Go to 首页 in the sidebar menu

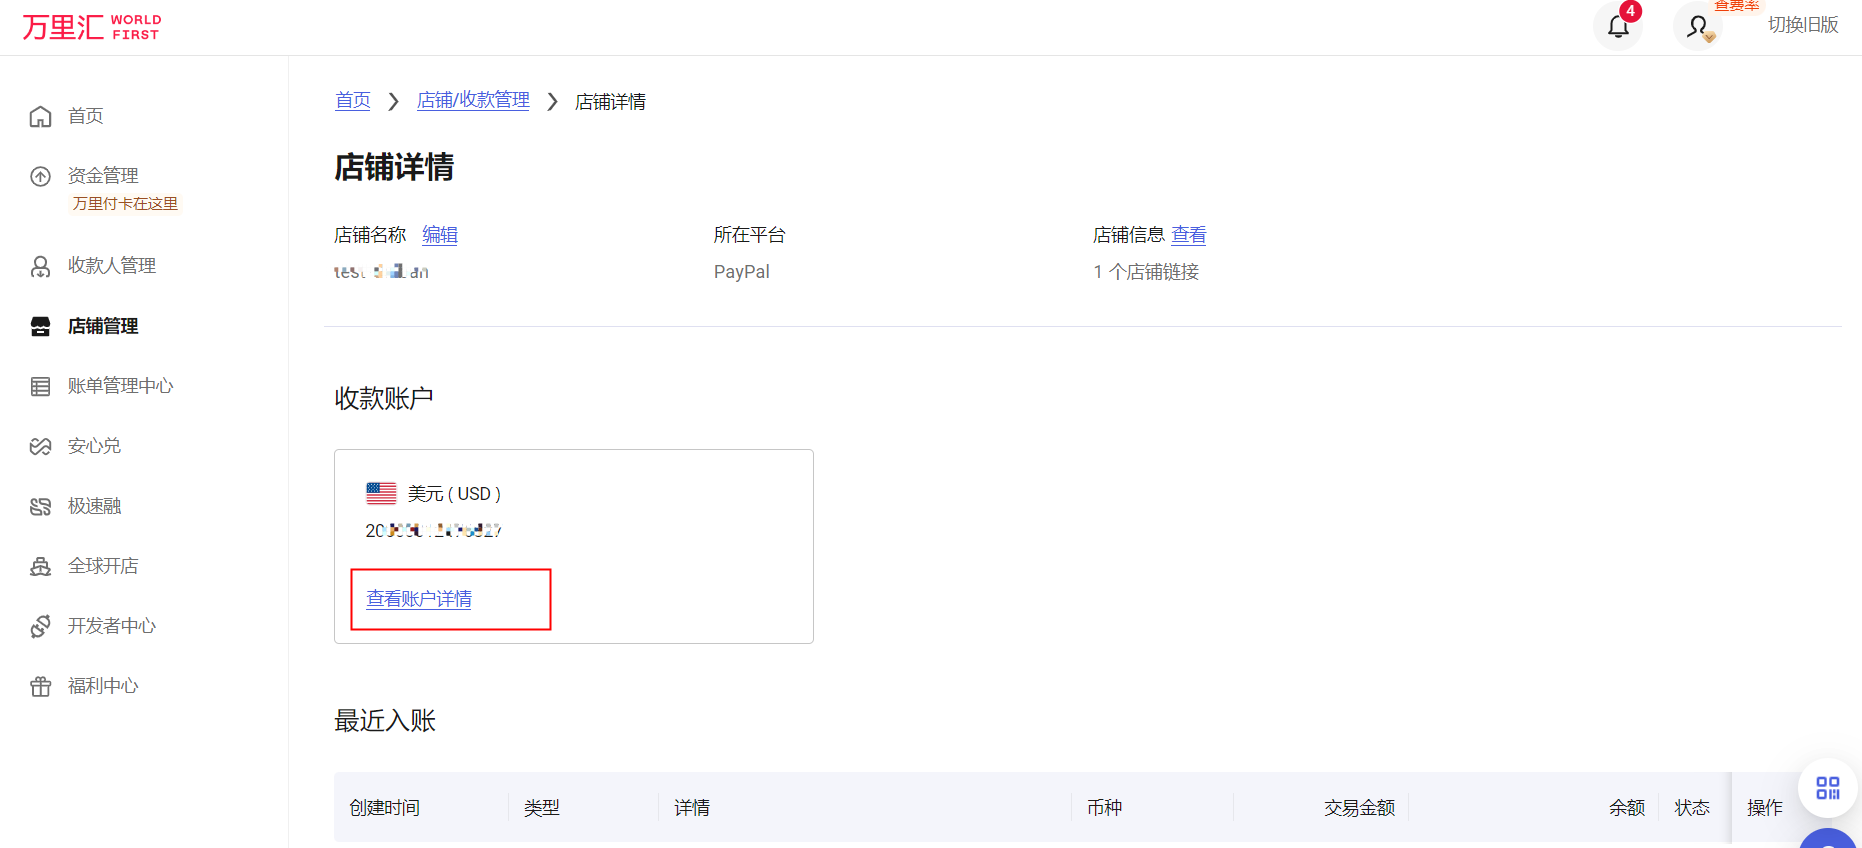[x=86, y=116]
